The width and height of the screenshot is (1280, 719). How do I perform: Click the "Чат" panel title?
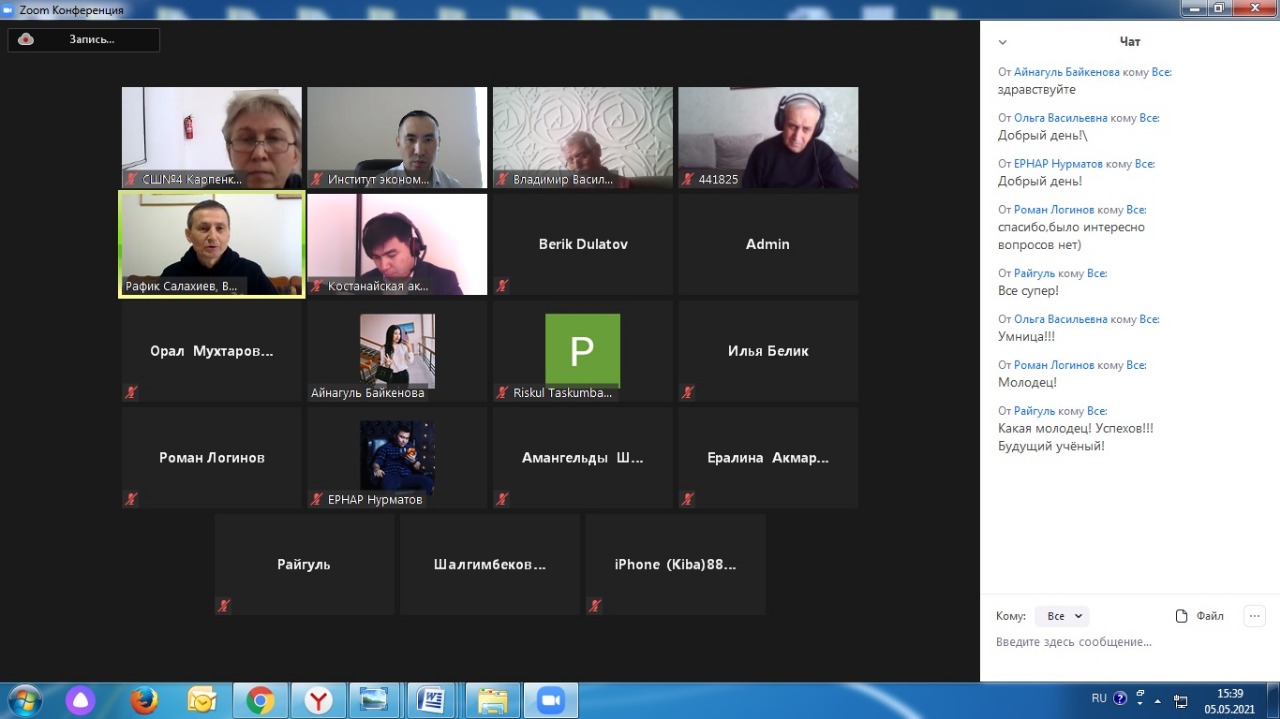(1130, 42)
